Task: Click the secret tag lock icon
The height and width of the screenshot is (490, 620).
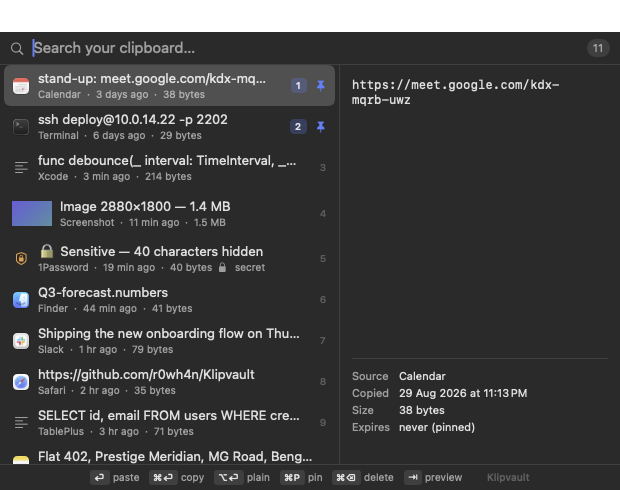Action: click(223, 267)
